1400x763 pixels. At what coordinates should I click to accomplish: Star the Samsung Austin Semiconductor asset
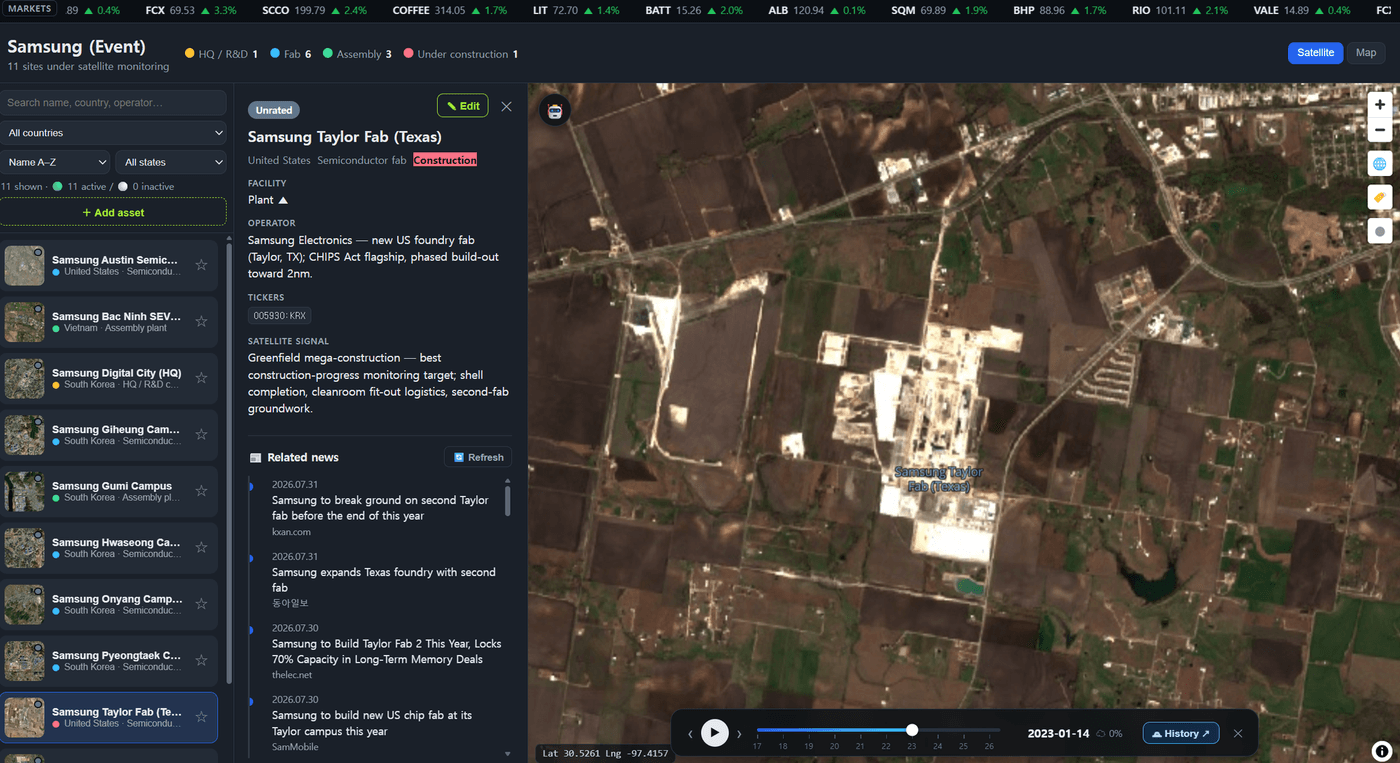201,265
